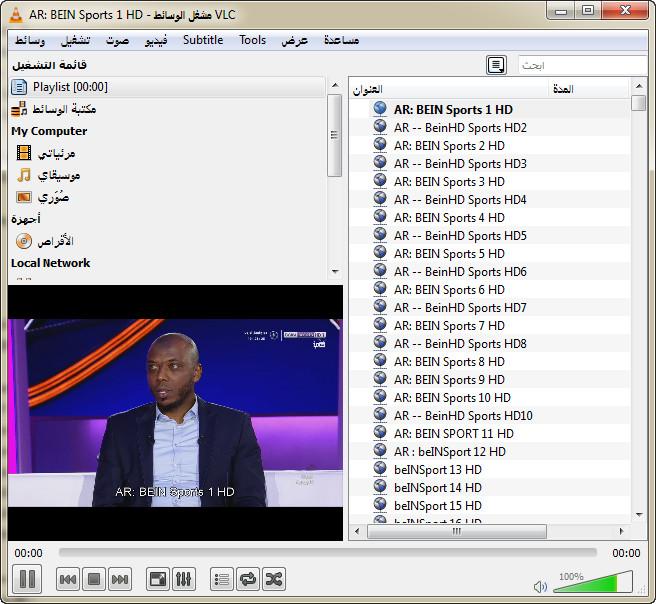Screen dimensions: 656x604
Task: Select beINSport 15 HD entry
Action: coord(438,505)
